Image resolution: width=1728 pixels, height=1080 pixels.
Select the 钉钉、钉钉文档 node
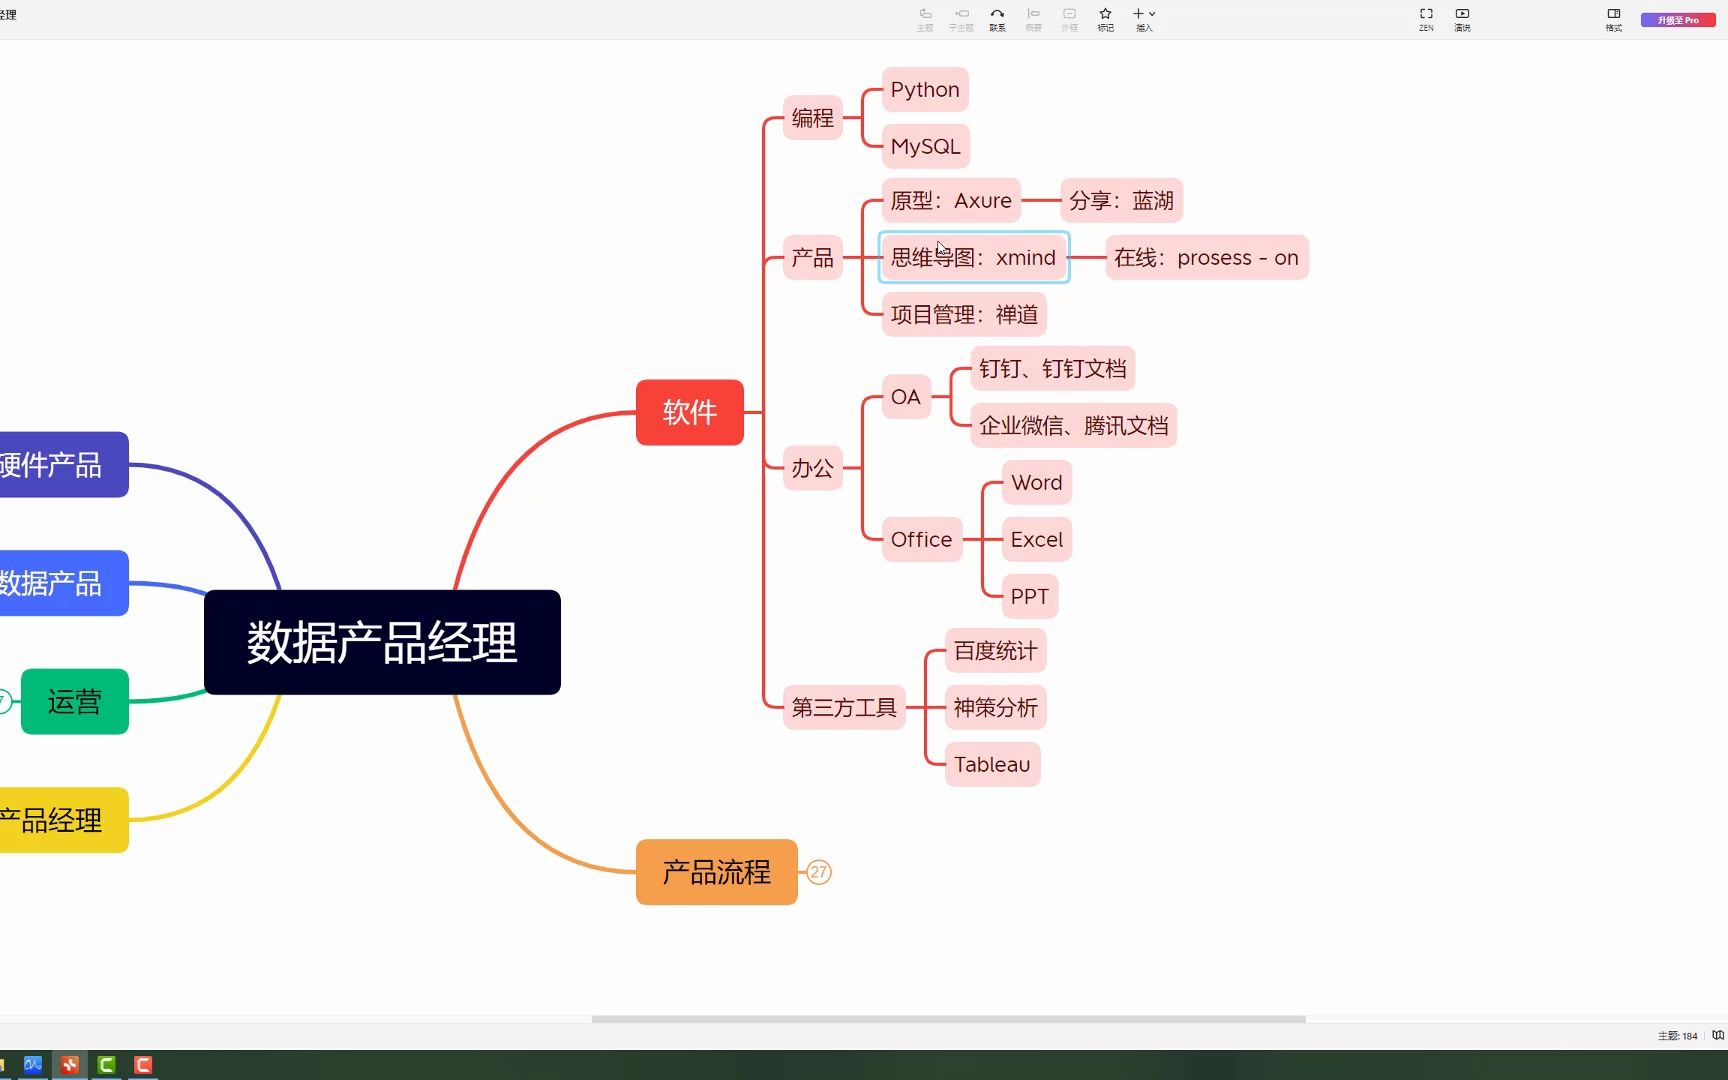pos(1053,369)
